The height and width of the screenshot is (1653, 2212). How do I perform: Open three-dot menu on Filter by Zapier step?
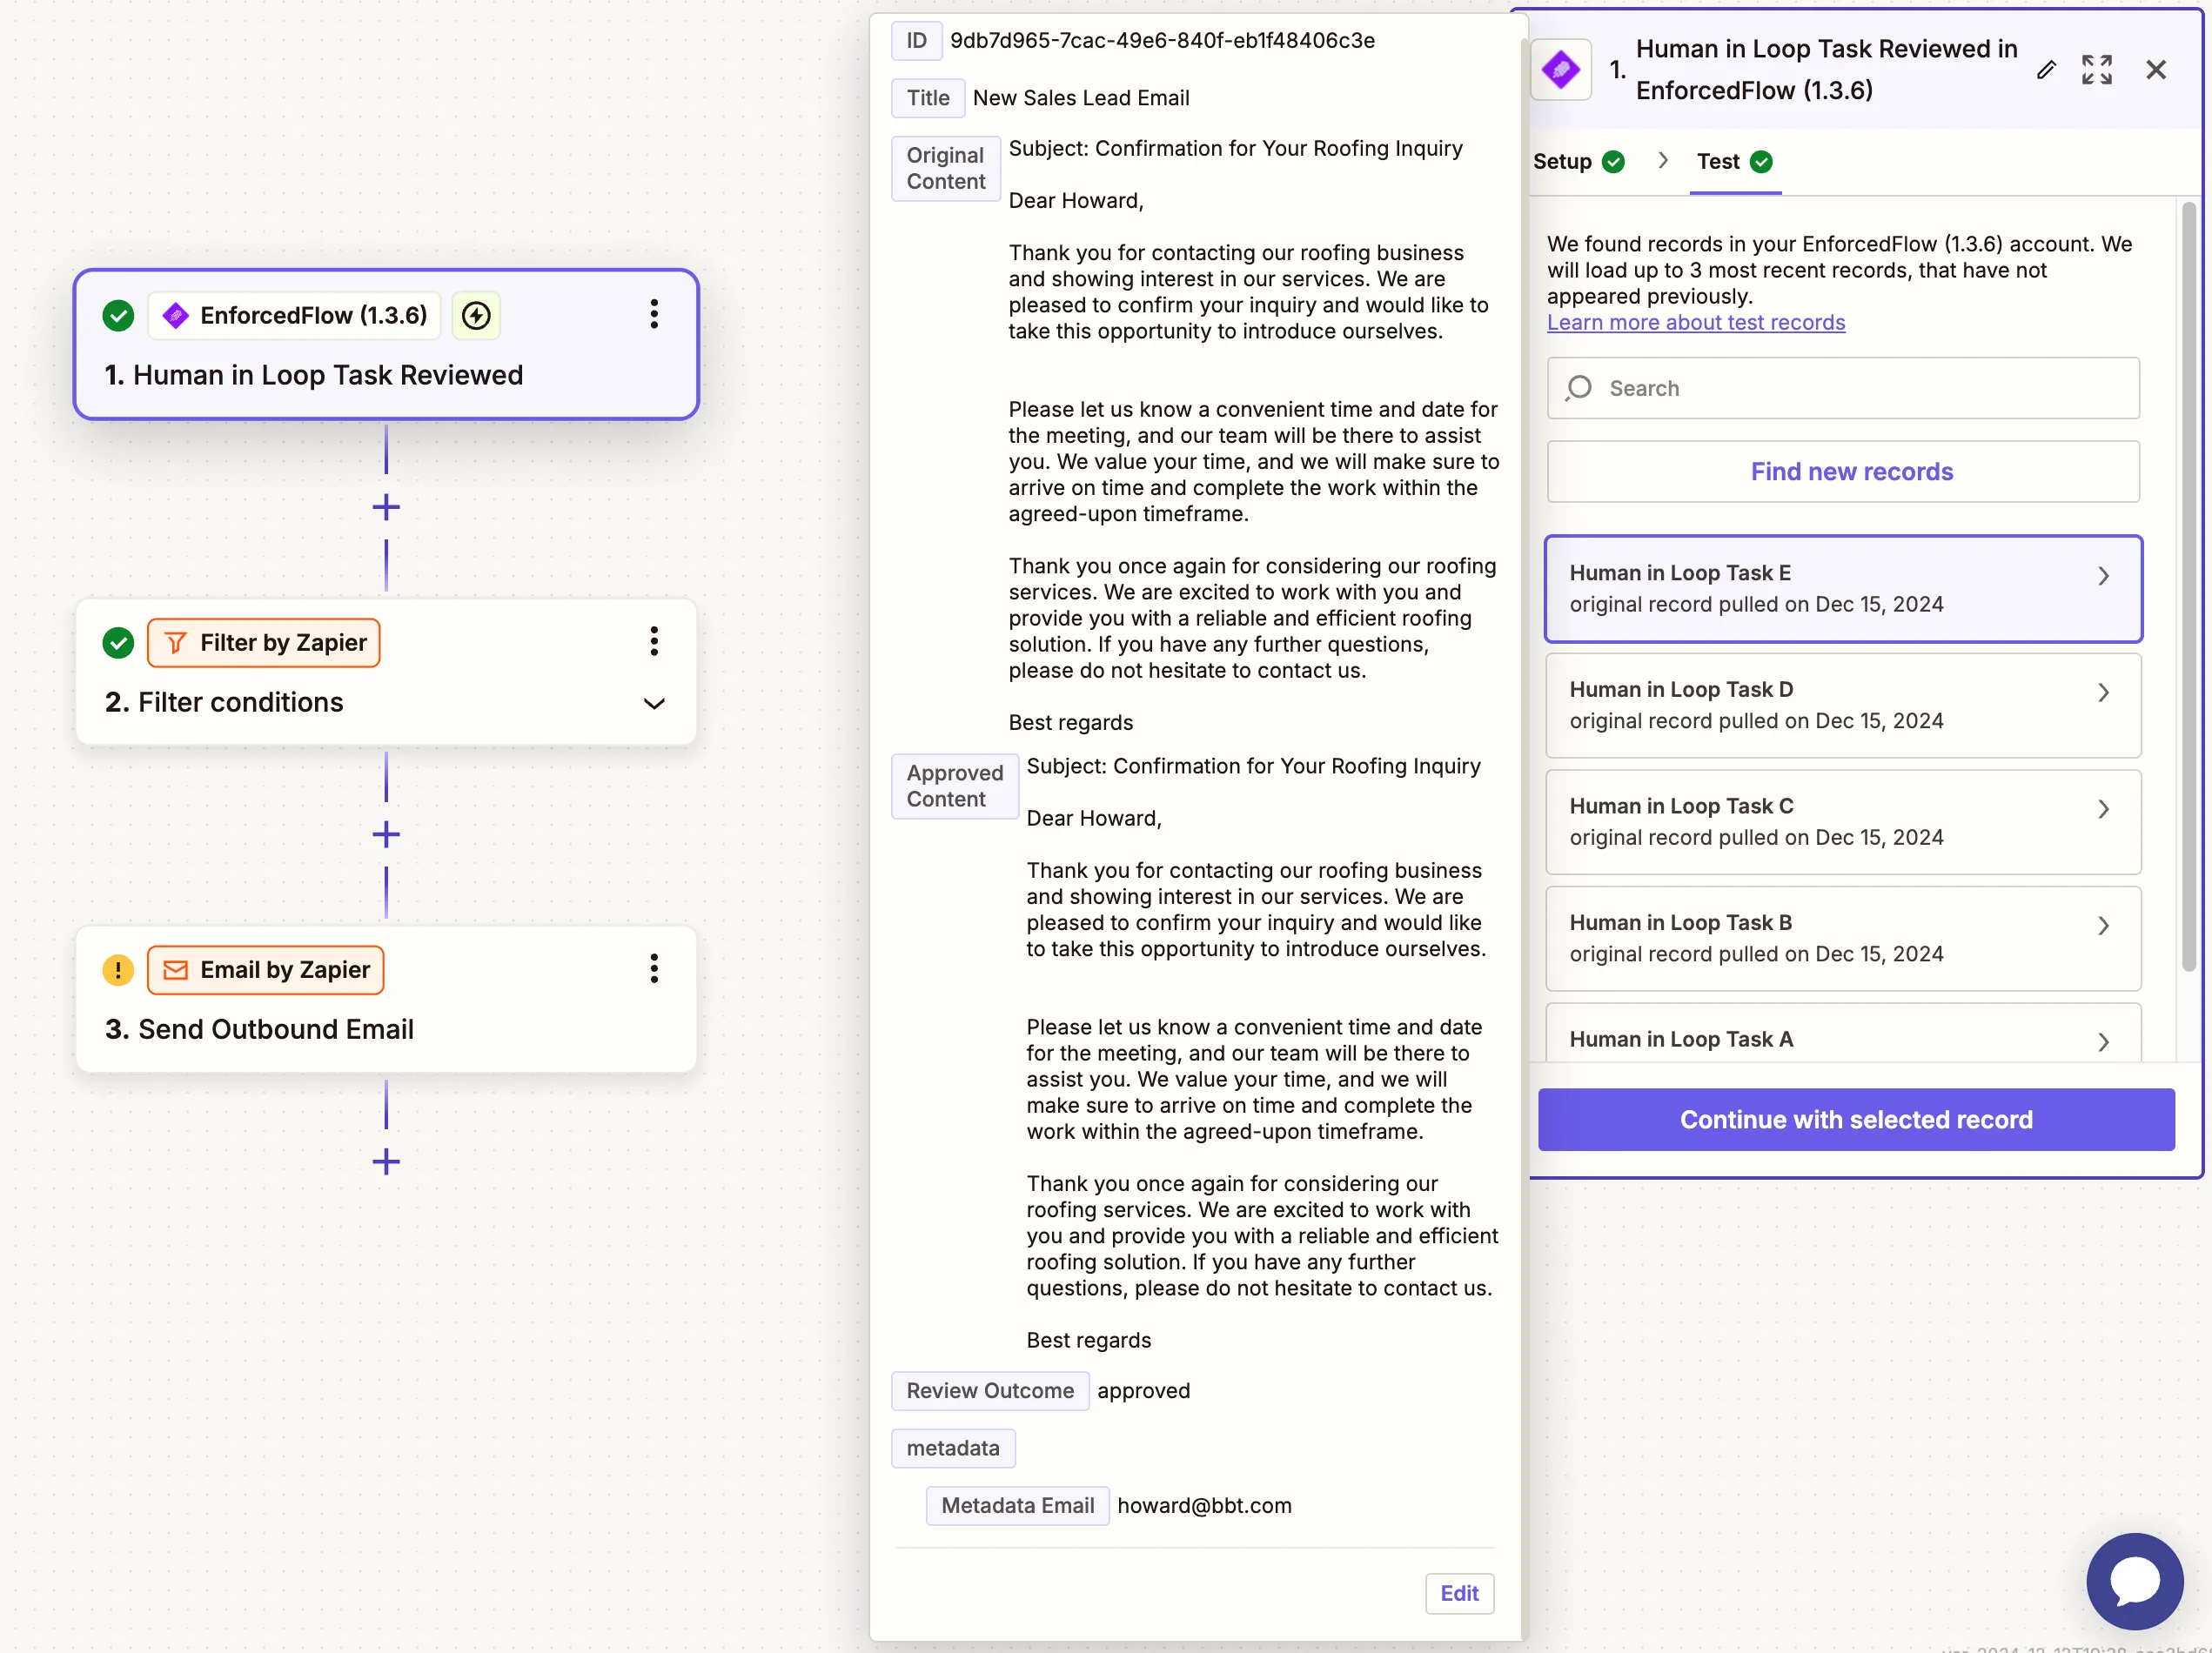click(x=654, y=642)
